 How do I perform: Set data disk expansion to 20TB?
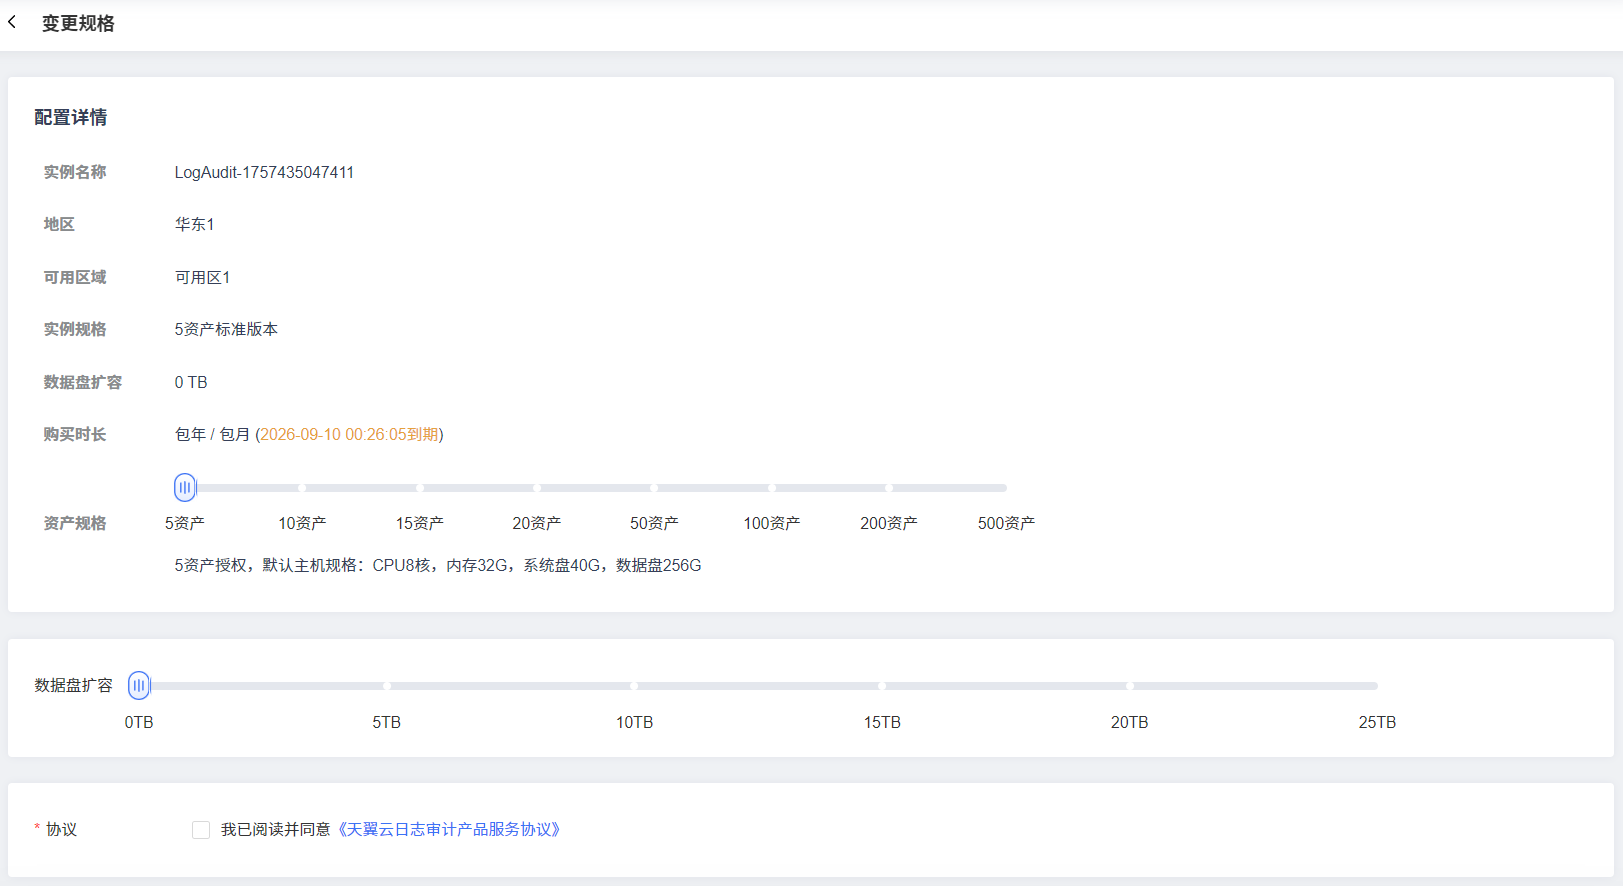[x=1130, y=686]
